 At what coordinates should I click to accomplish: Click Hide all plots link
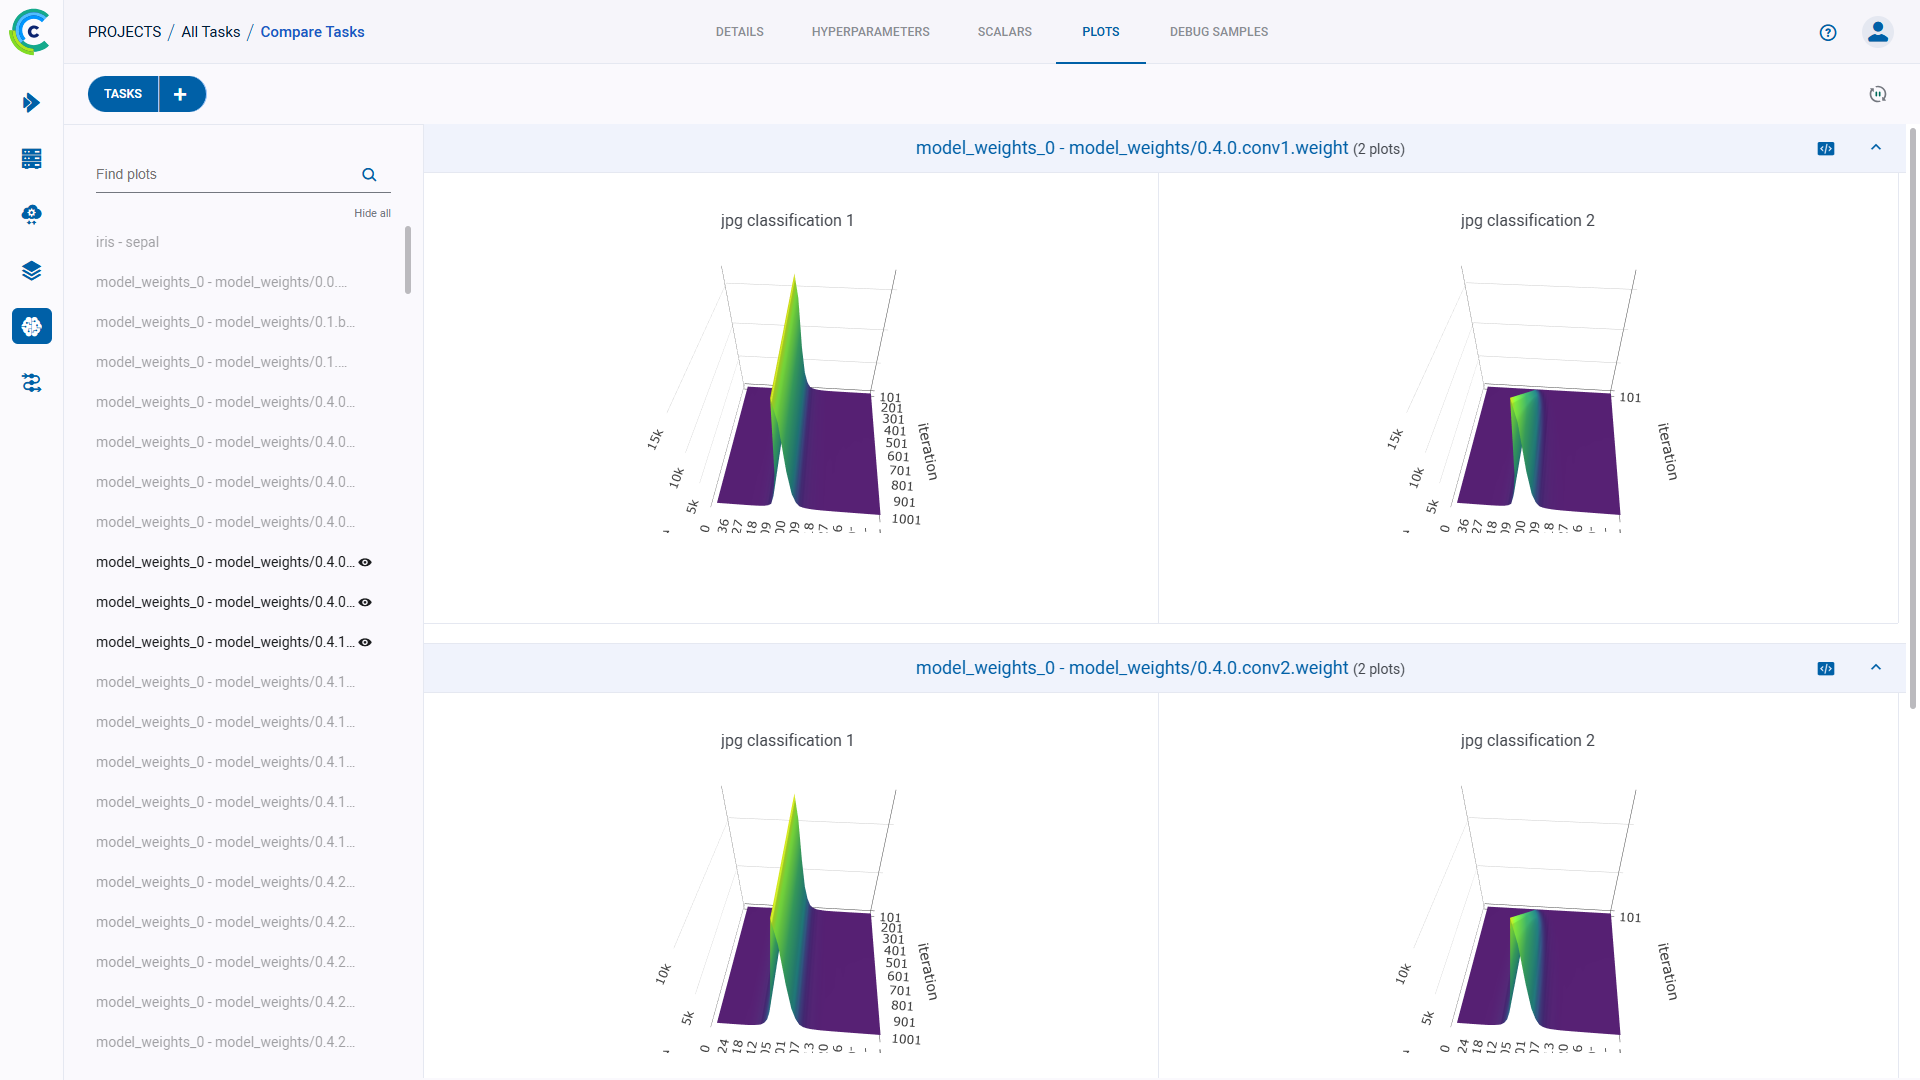[x=372, y=212]
